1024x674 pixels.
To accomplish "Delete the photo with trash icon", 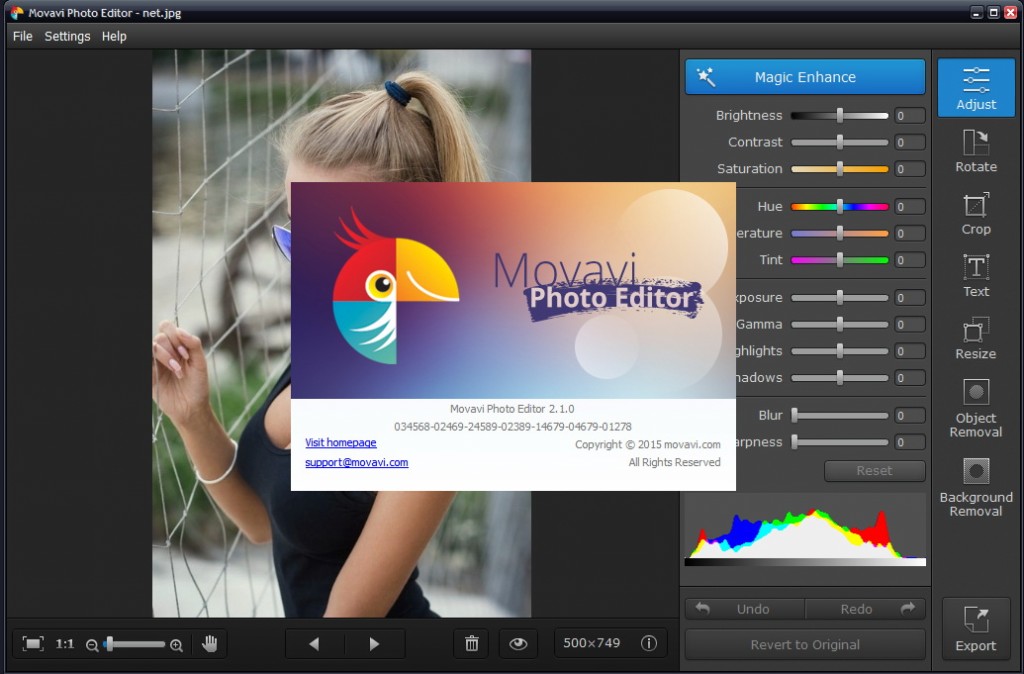I will click(472, 643).
